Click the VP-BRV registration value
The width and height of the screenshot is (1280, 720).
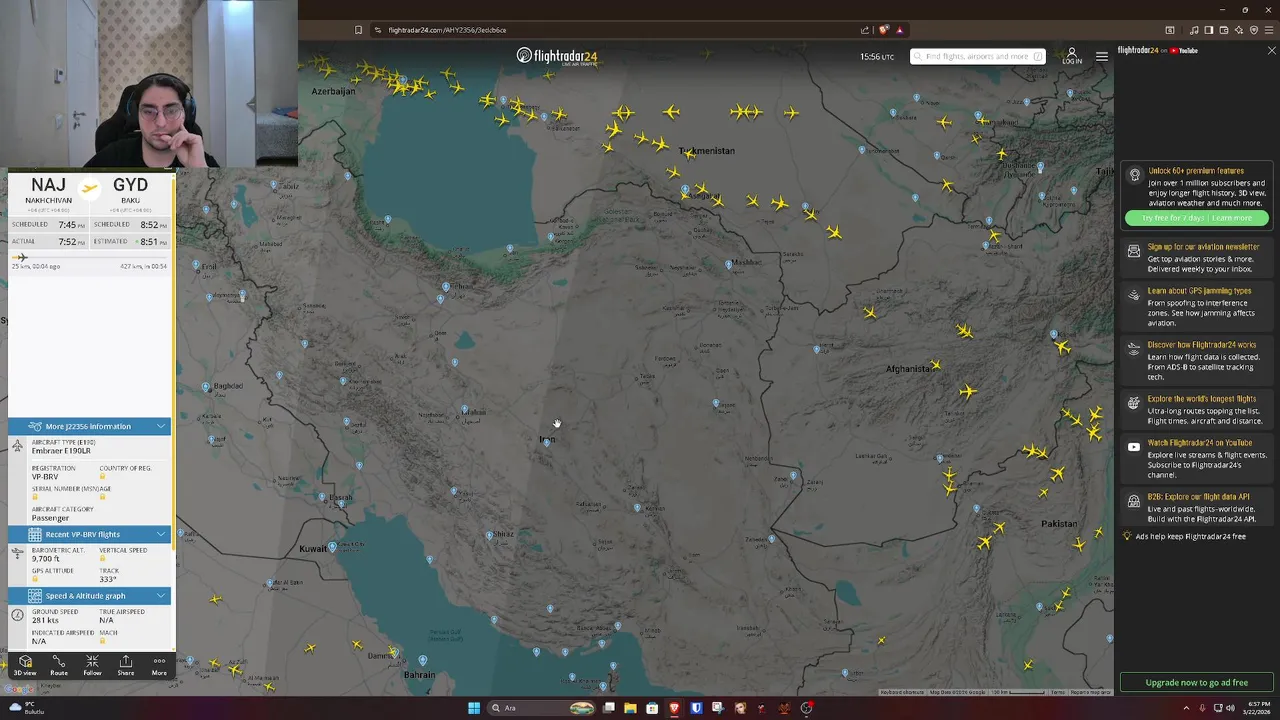pos(45,477)
